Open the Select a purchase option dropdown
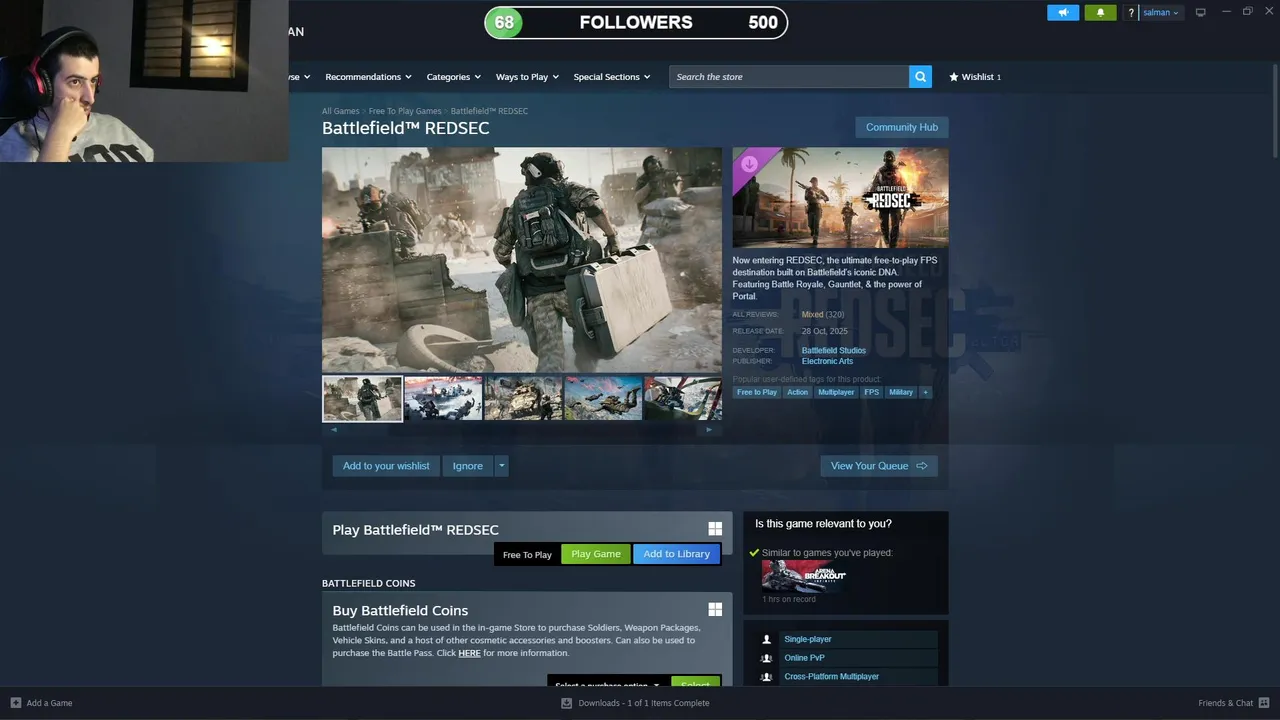 pyautogui.click(x=607, y=684)
